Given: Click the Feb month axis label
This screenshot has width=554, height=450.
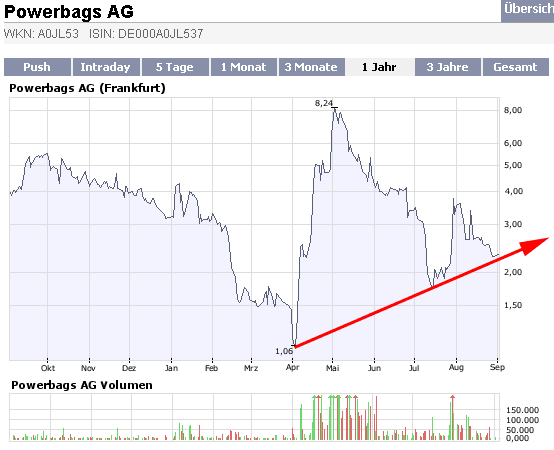Looking at the screenshot, I should point(211,368).
